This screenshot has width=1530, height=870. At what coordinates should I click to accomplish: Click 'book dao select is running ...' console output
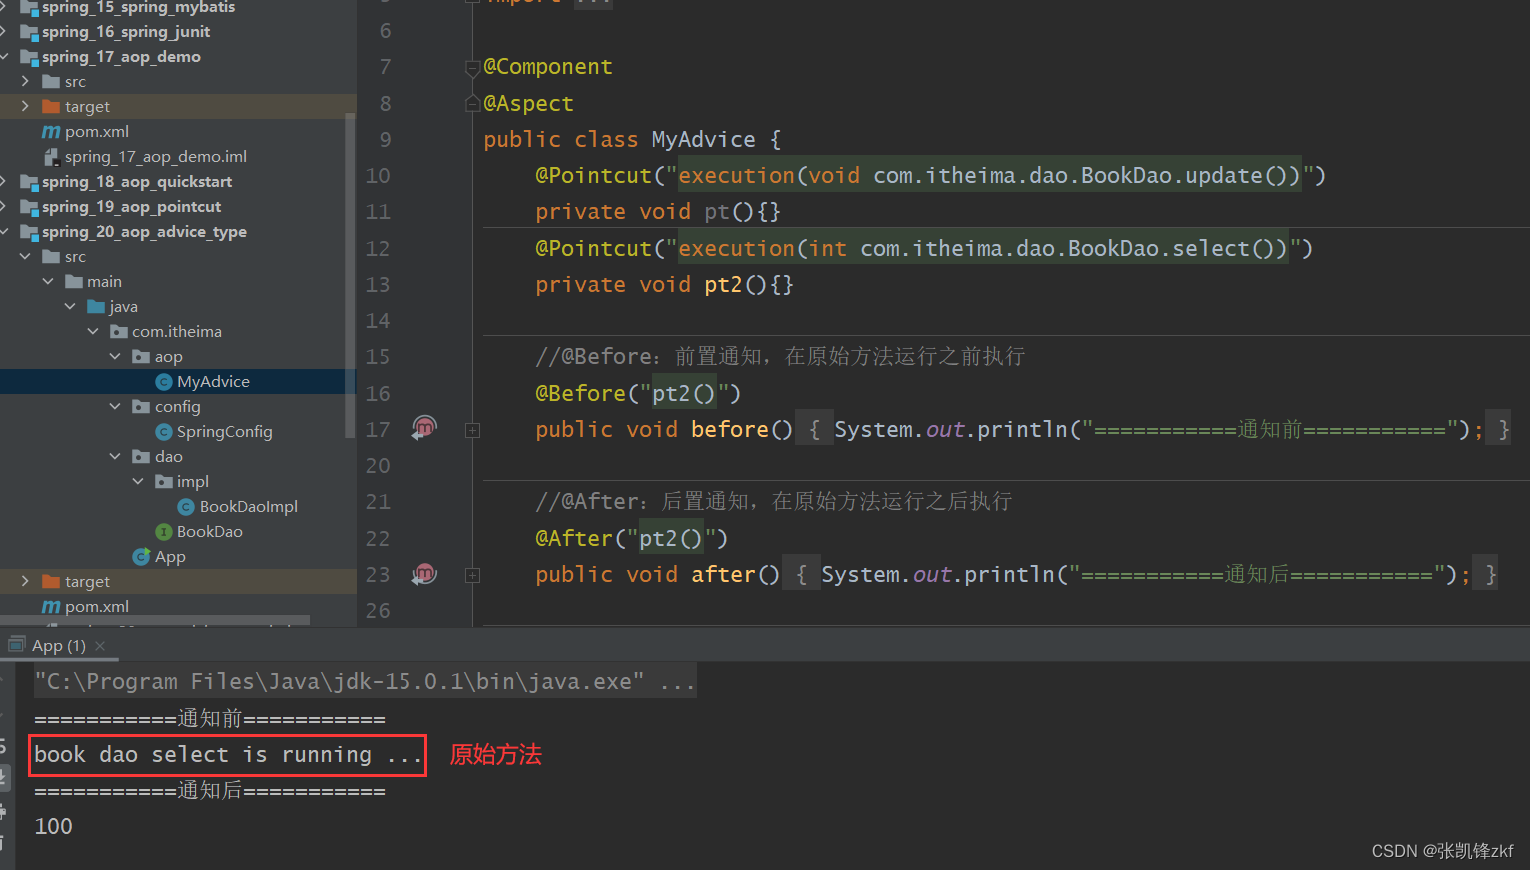[x=228, y=755]
